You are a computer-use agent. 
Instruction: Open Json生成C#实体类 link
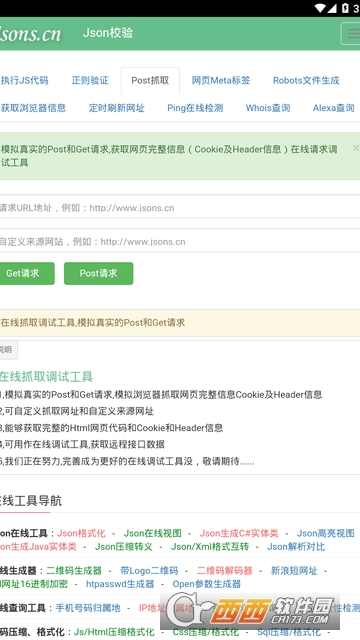point(239,533)
